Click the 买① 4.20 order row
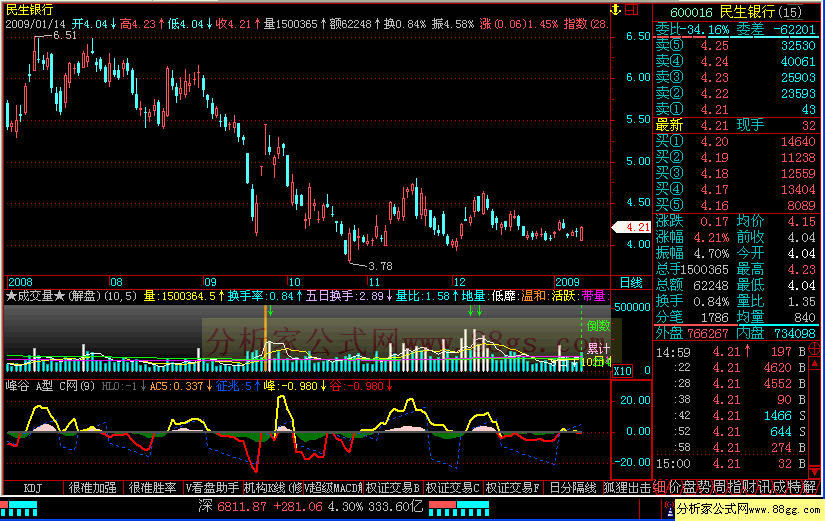825x521 pixels. pyautogui.click(x=736, y=142)
